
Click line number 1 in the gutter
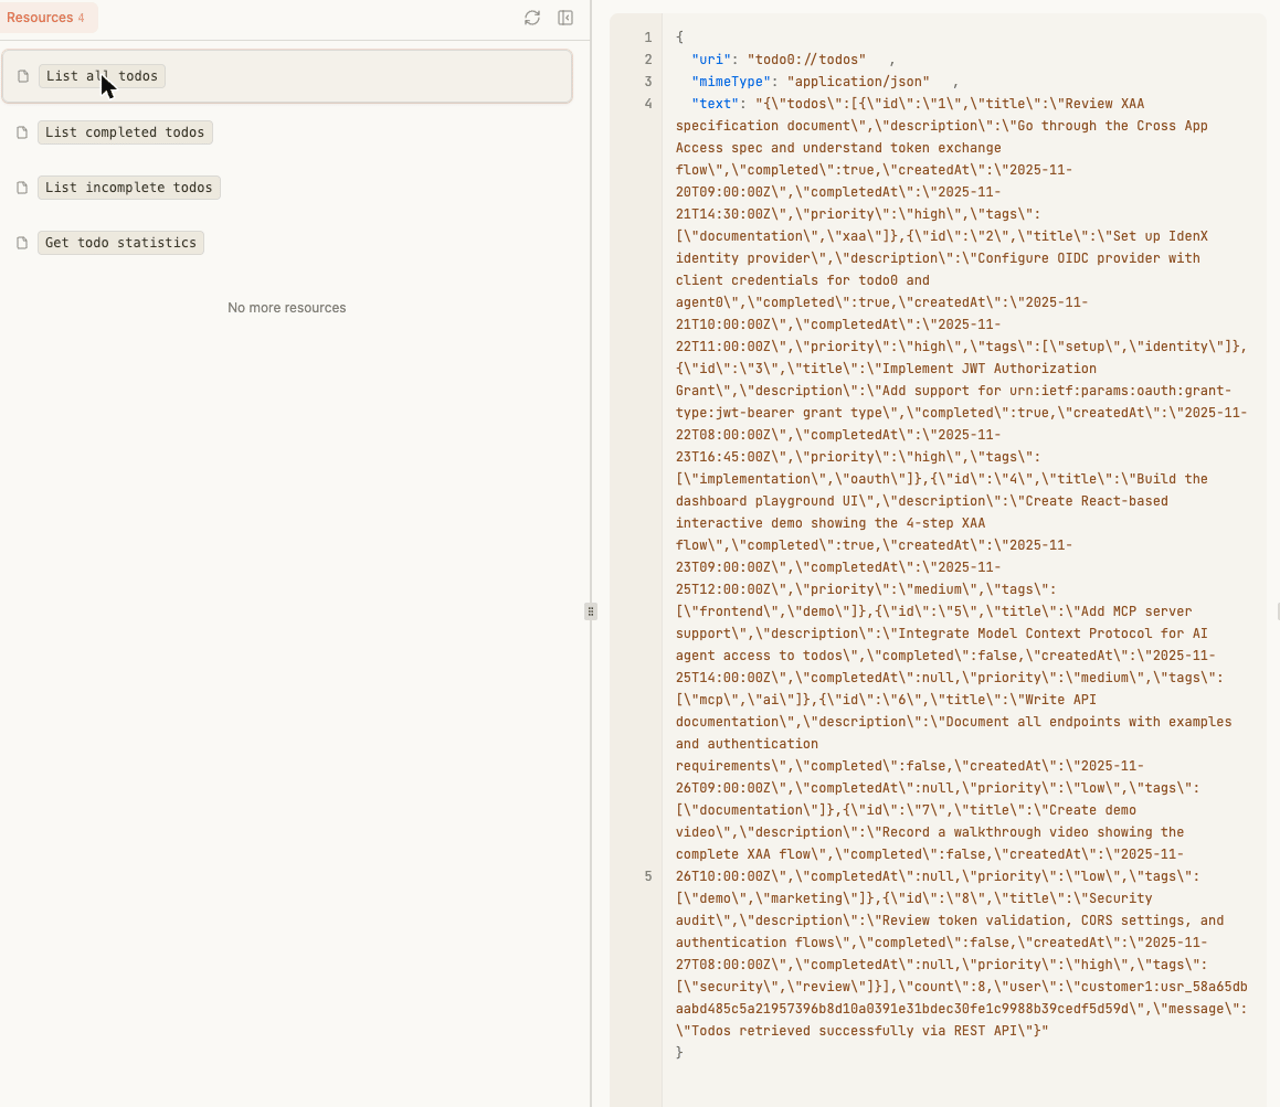[x=648, y=37]
